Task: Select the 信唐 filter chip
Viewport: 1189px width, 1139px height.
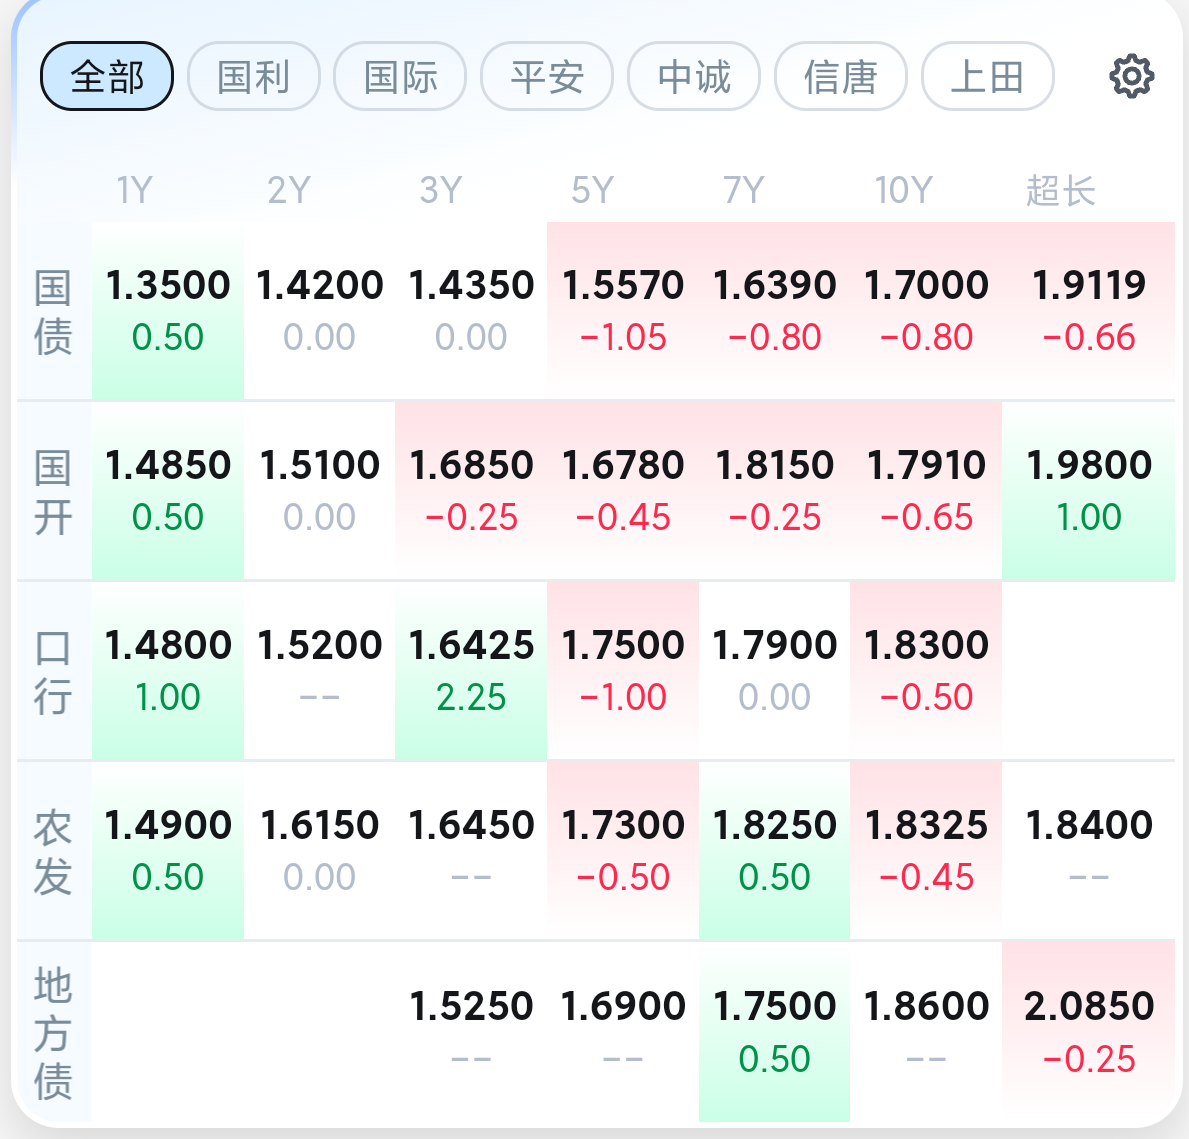Action: [841, 76]
